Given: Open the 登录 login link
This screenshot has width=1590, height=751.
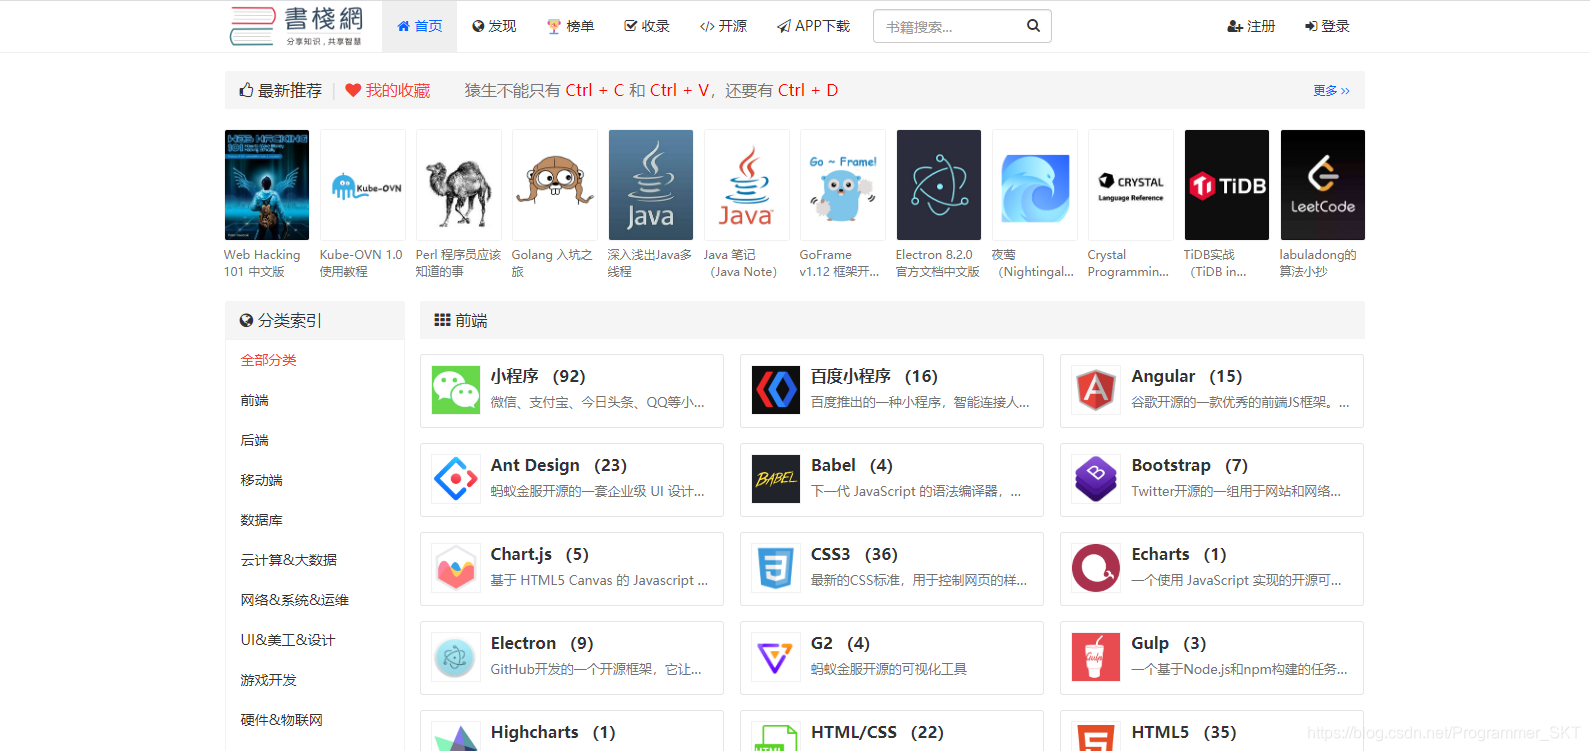Looking at the screenshot, I should [1327, 26].
